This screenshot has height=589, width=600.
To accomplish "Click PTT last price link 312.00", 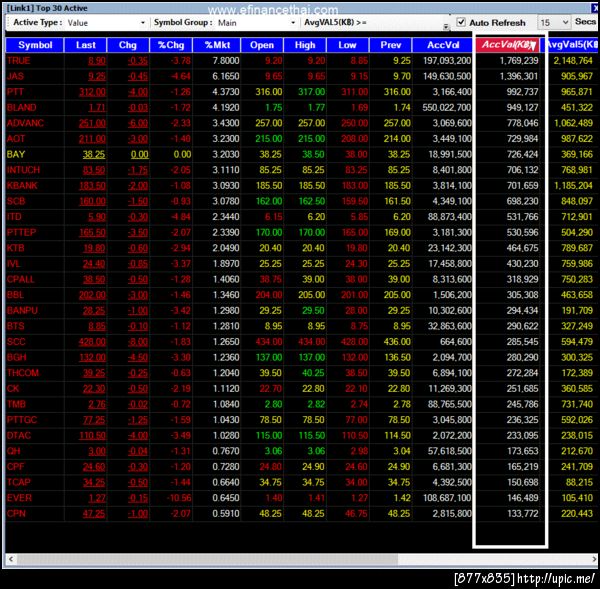I will 92,92.
